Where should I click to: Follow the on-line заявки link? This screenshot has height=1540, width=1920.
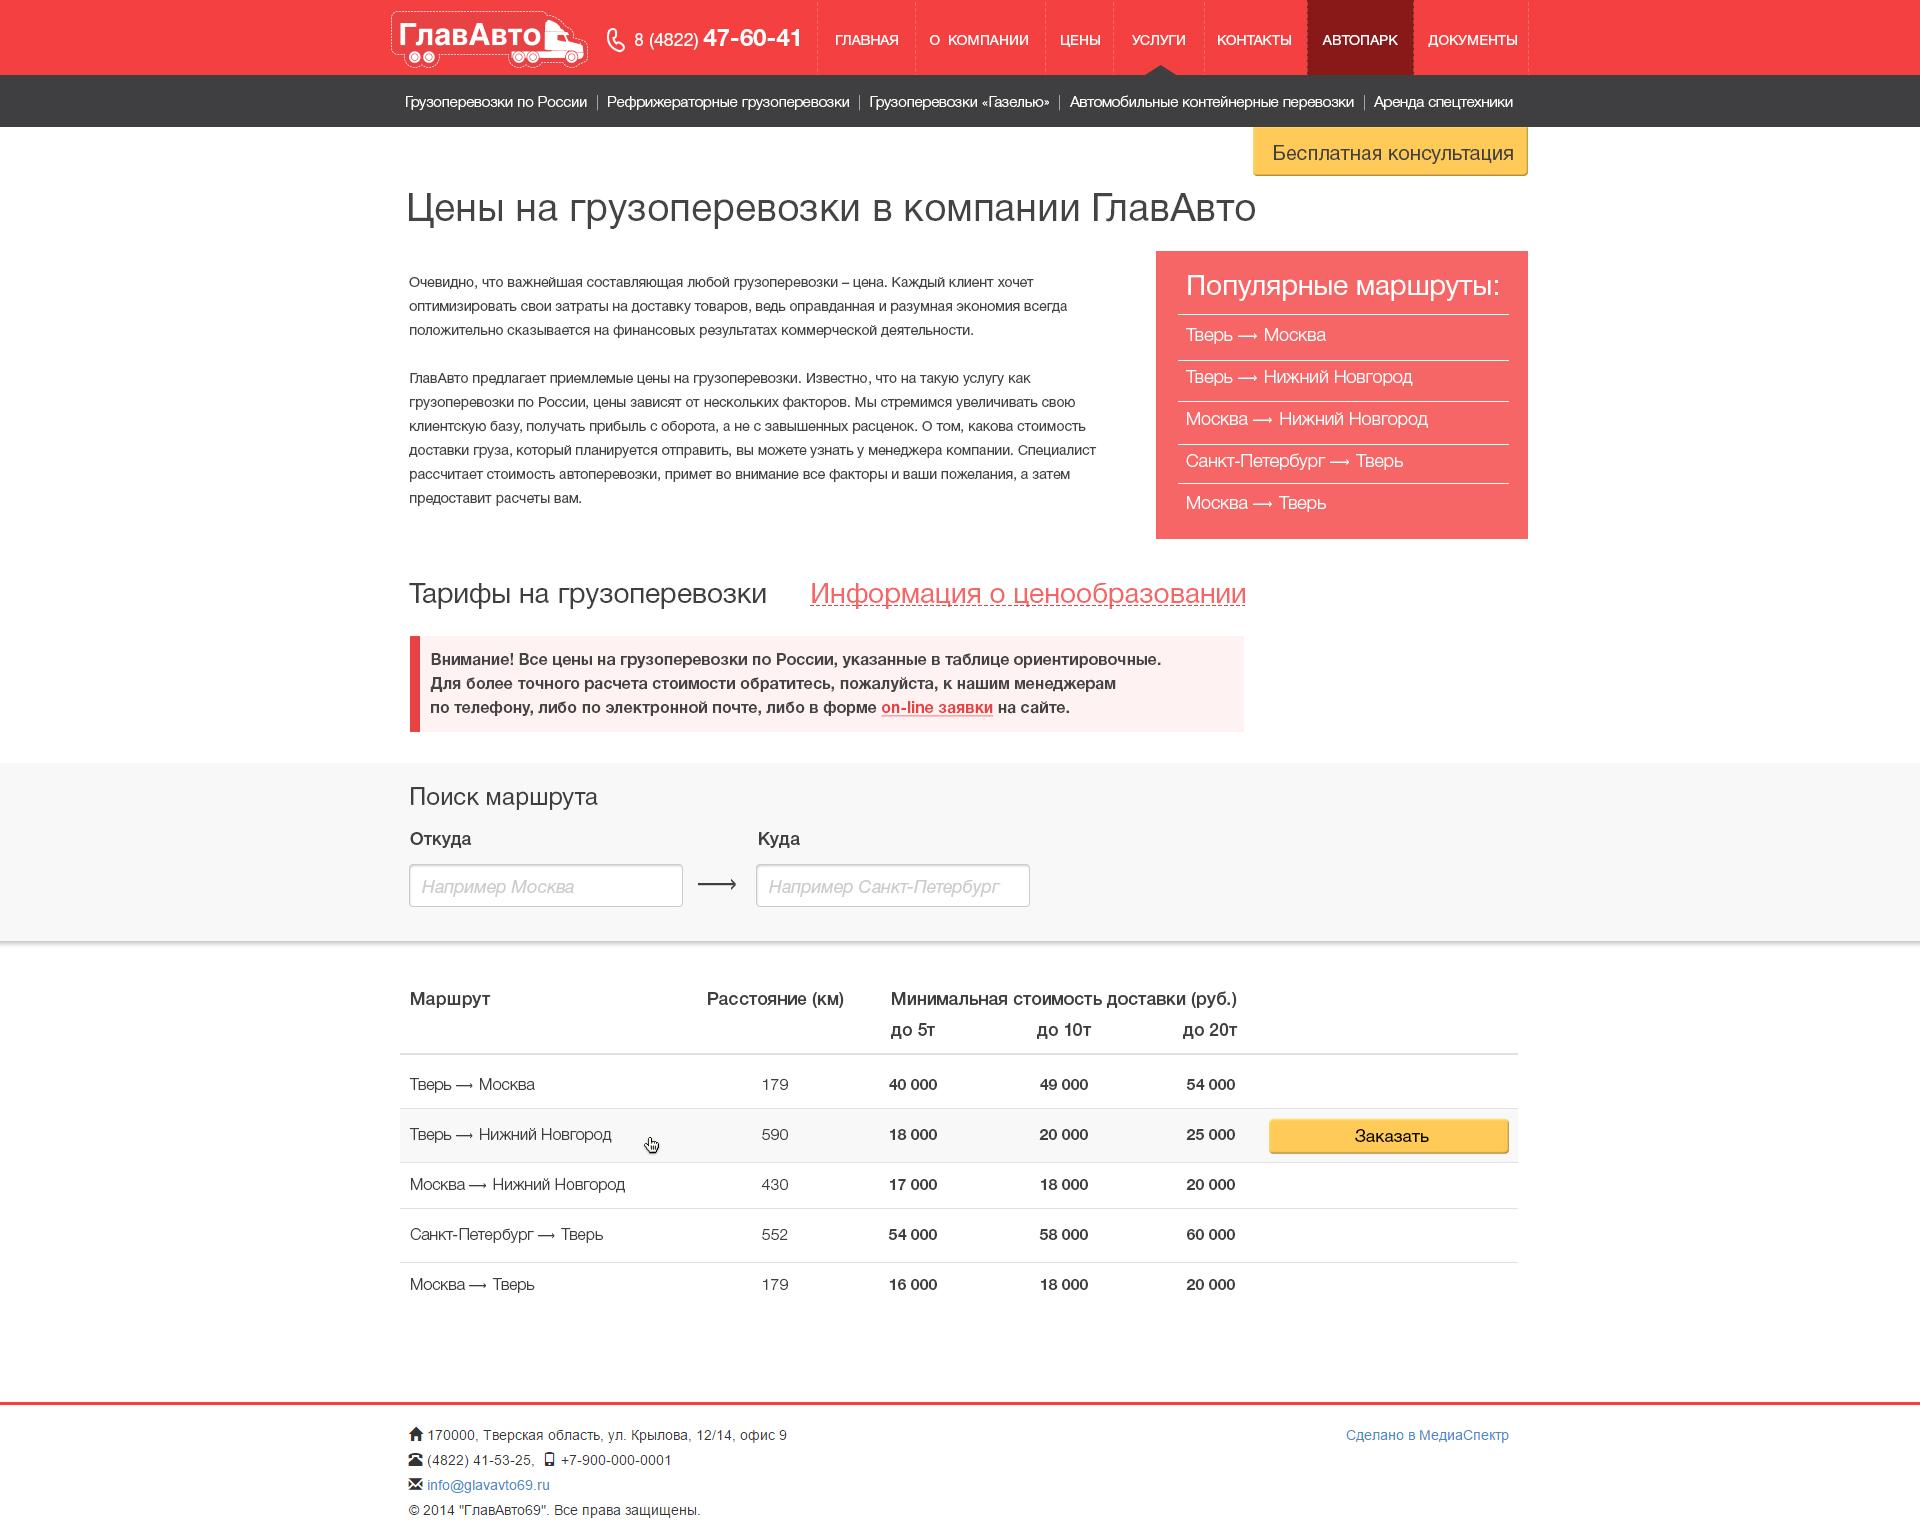click(x=936, y=707)
